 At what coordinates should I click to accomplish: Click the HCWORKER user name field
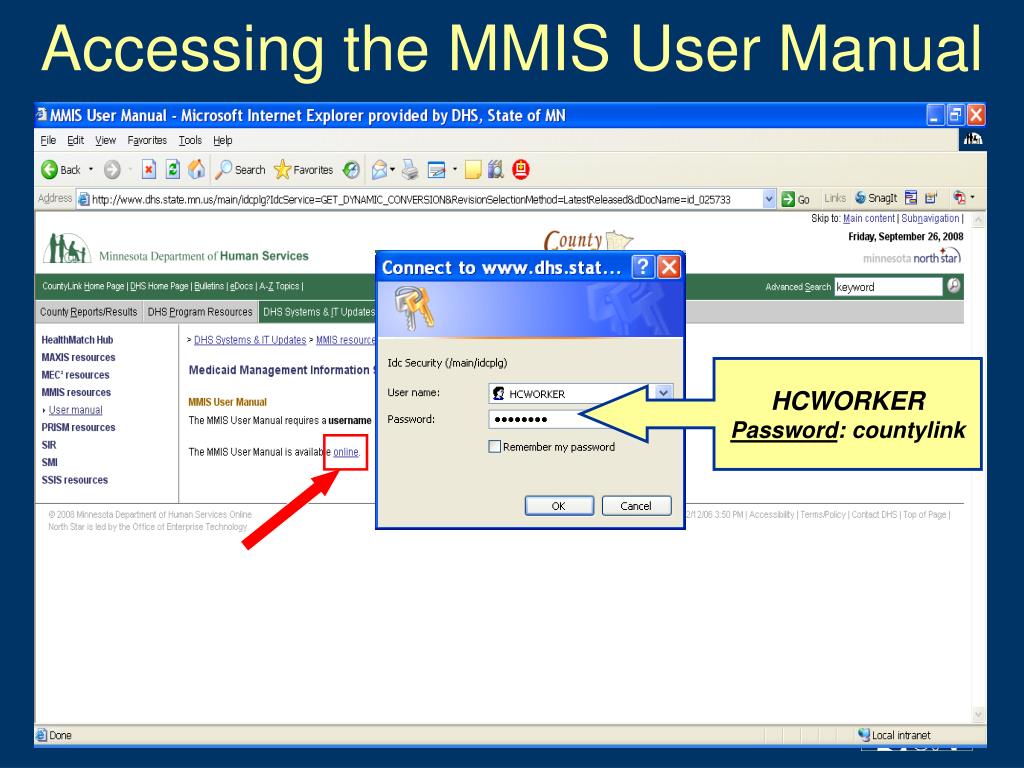point(572,393)
